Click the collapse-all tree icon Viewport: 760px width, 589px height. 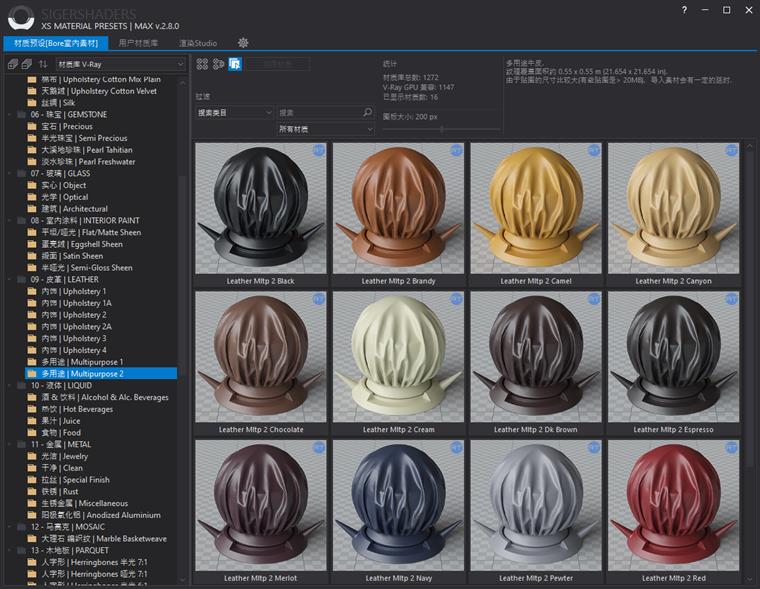tap(27, 64)
